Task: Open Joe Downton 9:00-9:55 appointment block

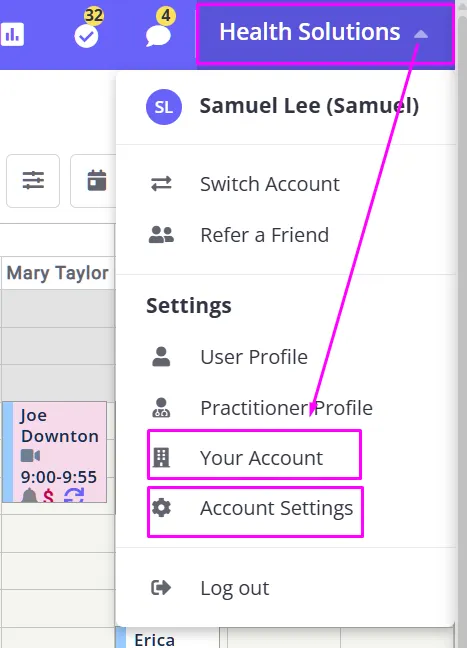Action: pos(55,452)
